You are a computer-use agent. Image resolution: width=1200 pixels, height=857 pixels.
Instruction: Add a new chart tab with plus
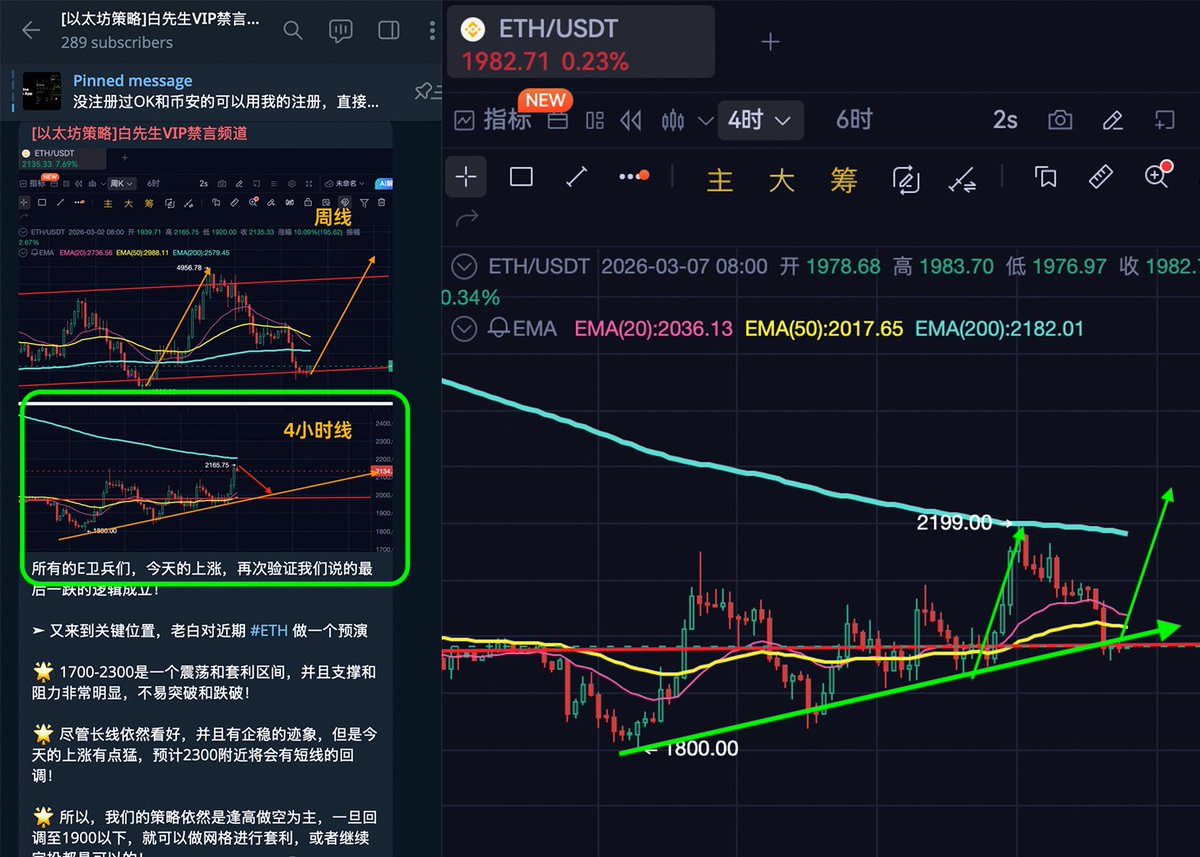770,42
